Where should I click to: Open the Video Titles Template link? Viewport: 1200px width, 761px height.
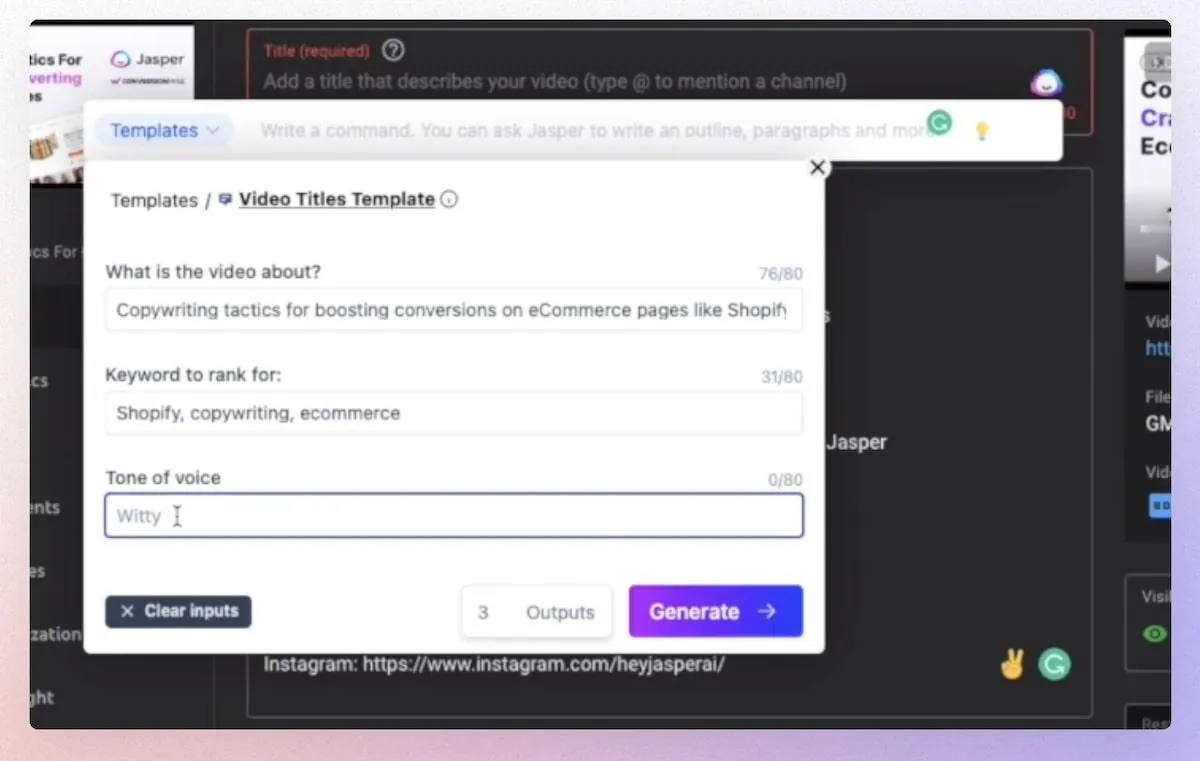[x=337, y=199]
